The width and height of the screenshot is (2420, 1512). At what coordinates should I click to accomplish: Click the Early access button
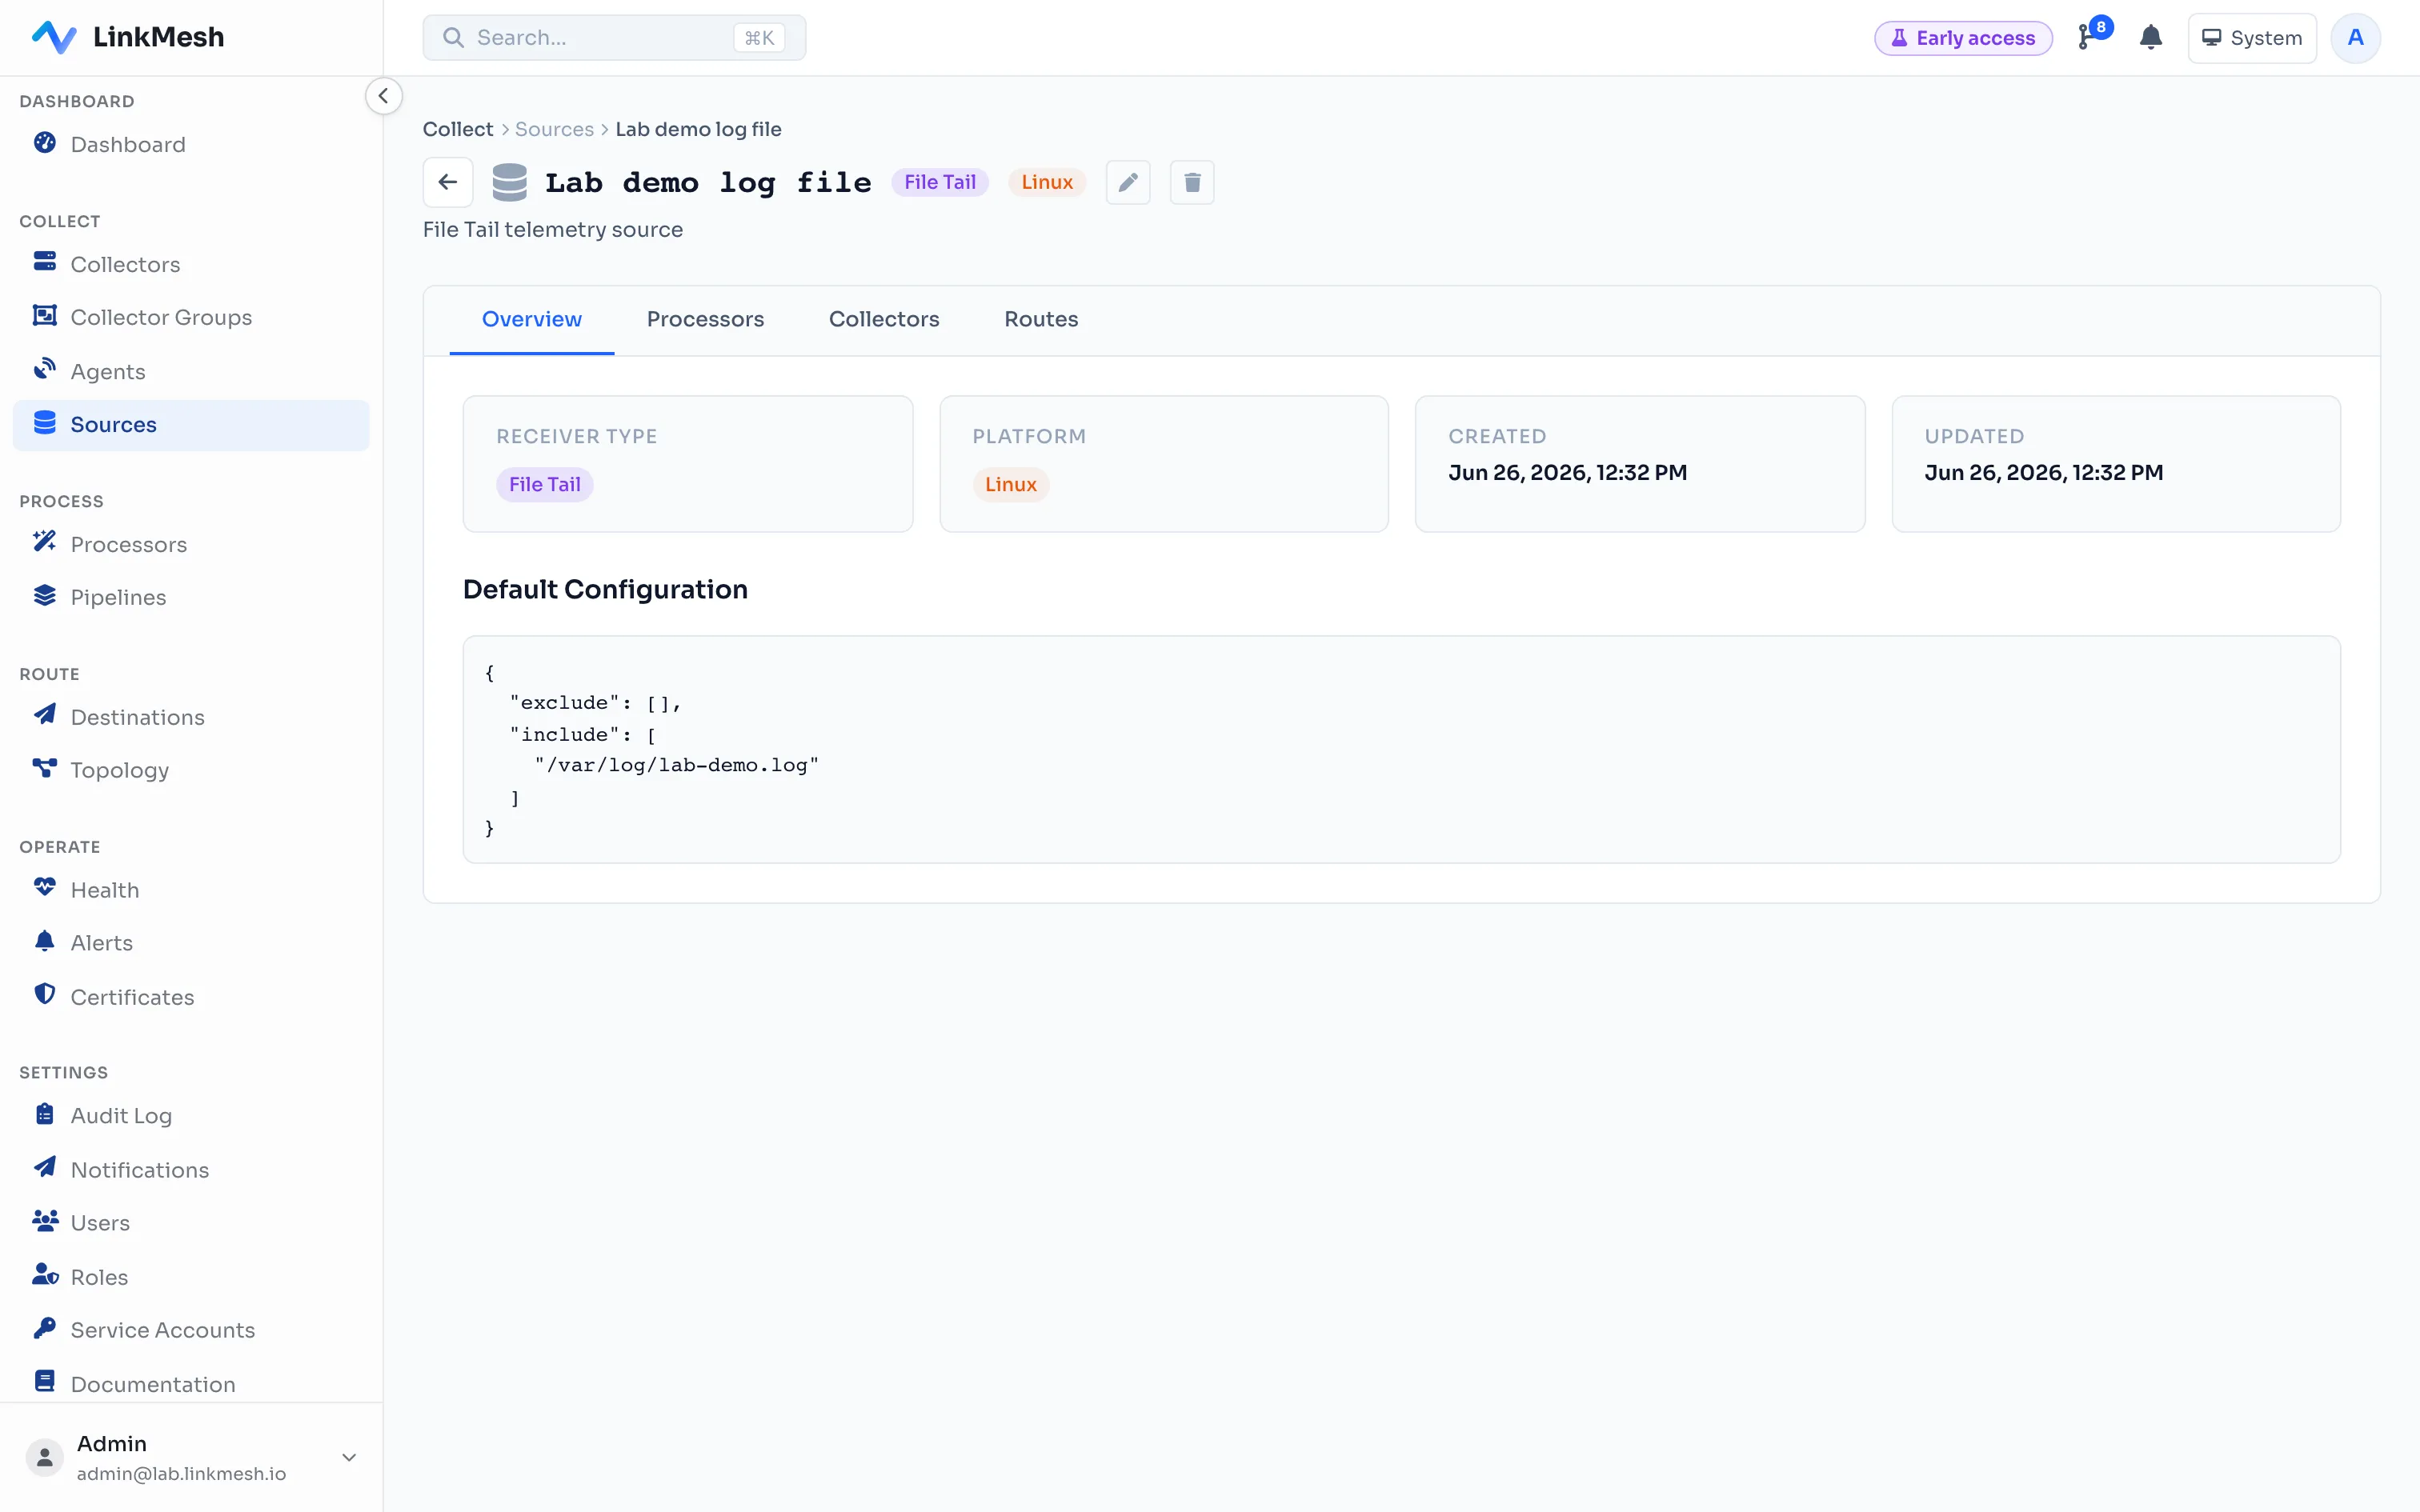(1963, 38)
